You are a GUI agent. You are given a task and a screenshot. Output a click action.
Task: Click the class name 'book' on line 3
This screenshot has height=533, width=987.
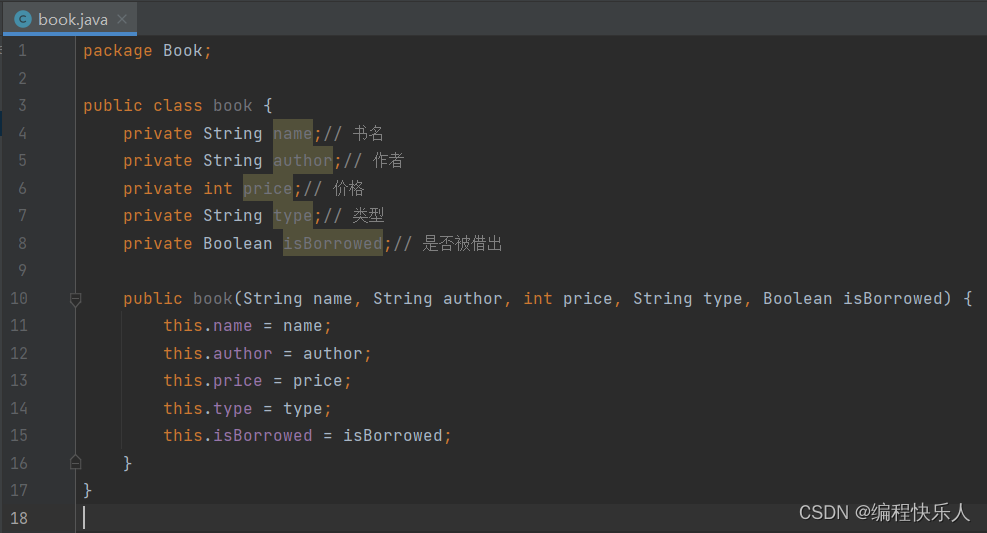(232, 105)
